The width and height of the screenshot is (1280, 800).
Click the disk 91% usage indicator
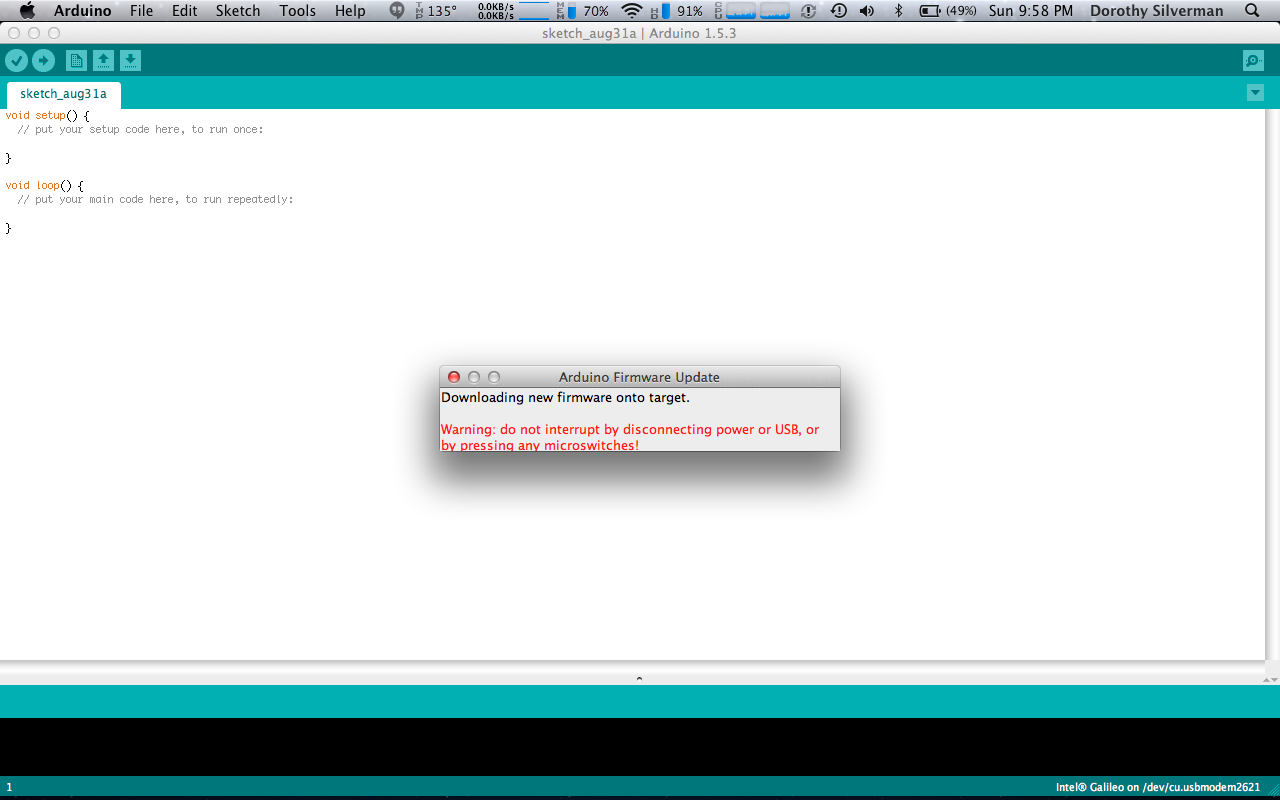point(677,11)
